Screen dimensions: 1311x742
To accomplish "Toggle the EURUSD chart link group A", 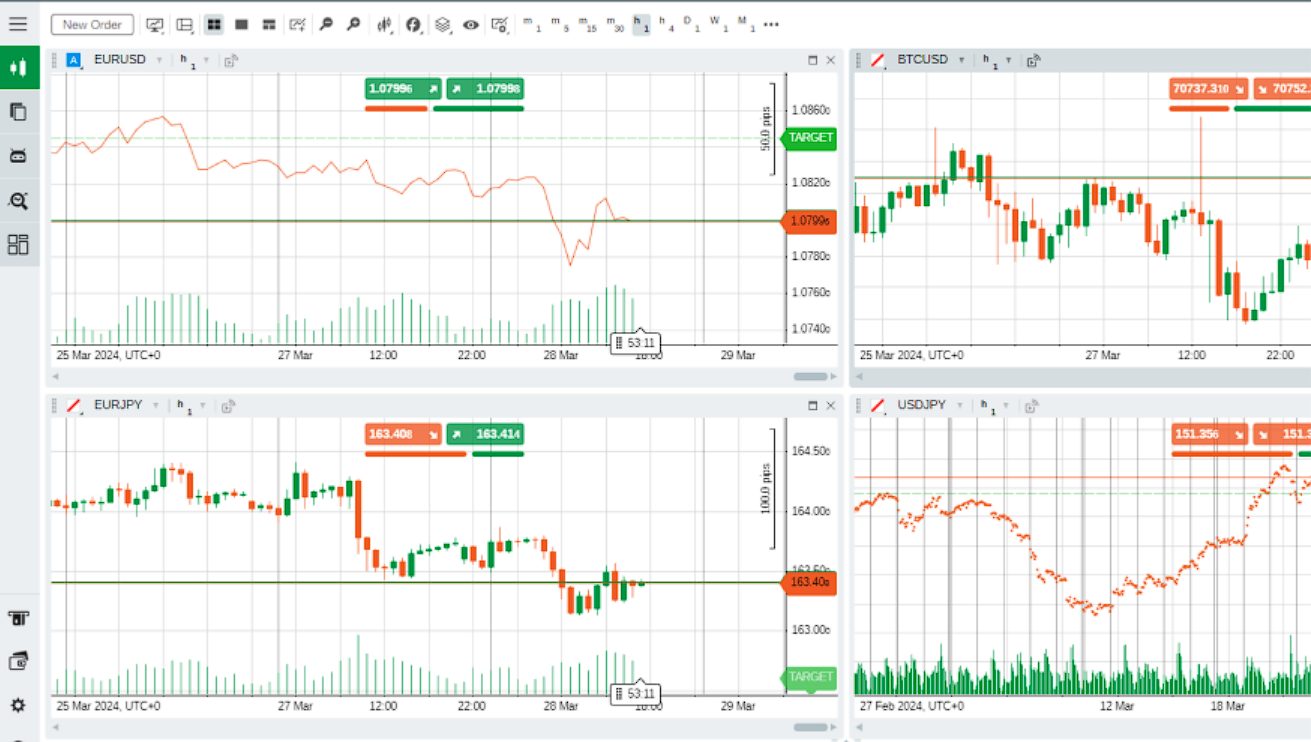I will click(x=74, y=60).
